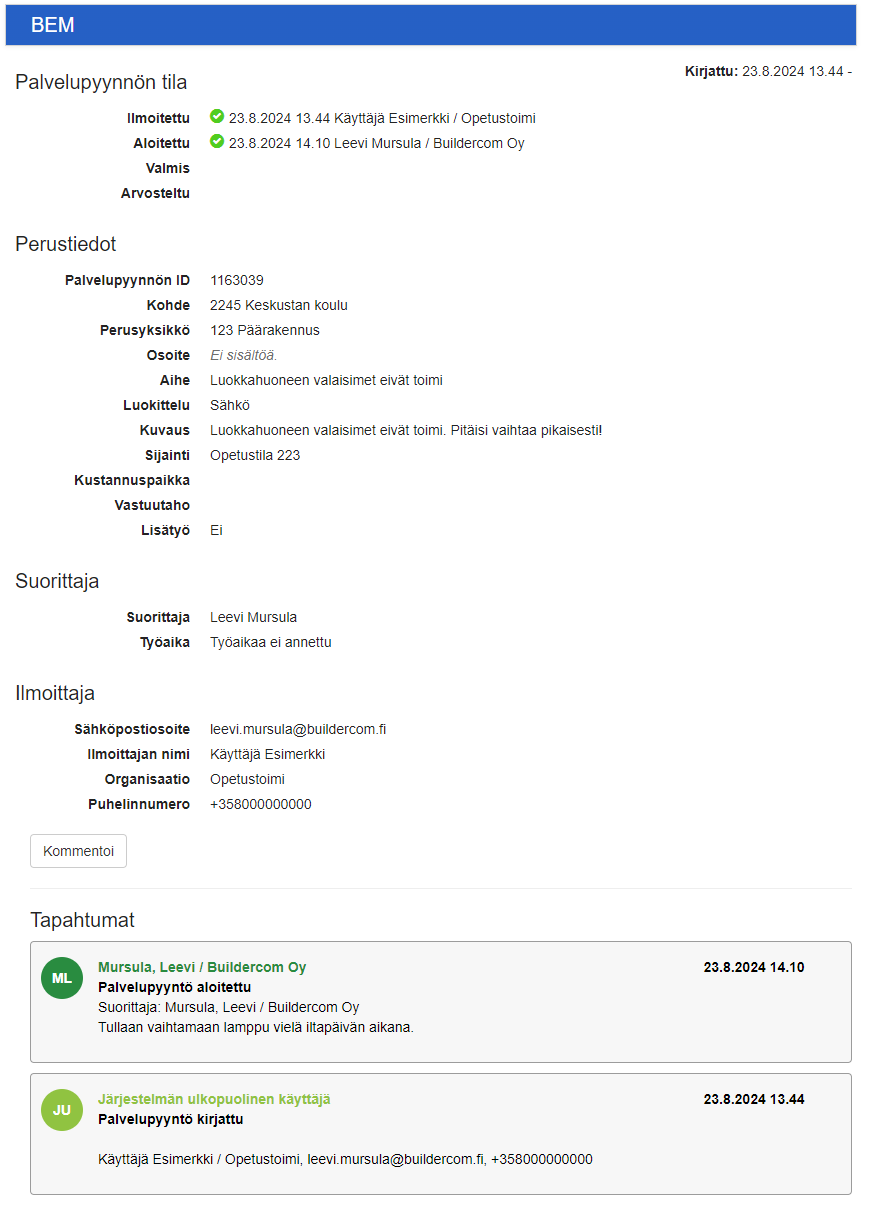Click the 23.8.2024 13.44 event timestamp
This screenshot has width=876, height=1207.
(754, 1099)
